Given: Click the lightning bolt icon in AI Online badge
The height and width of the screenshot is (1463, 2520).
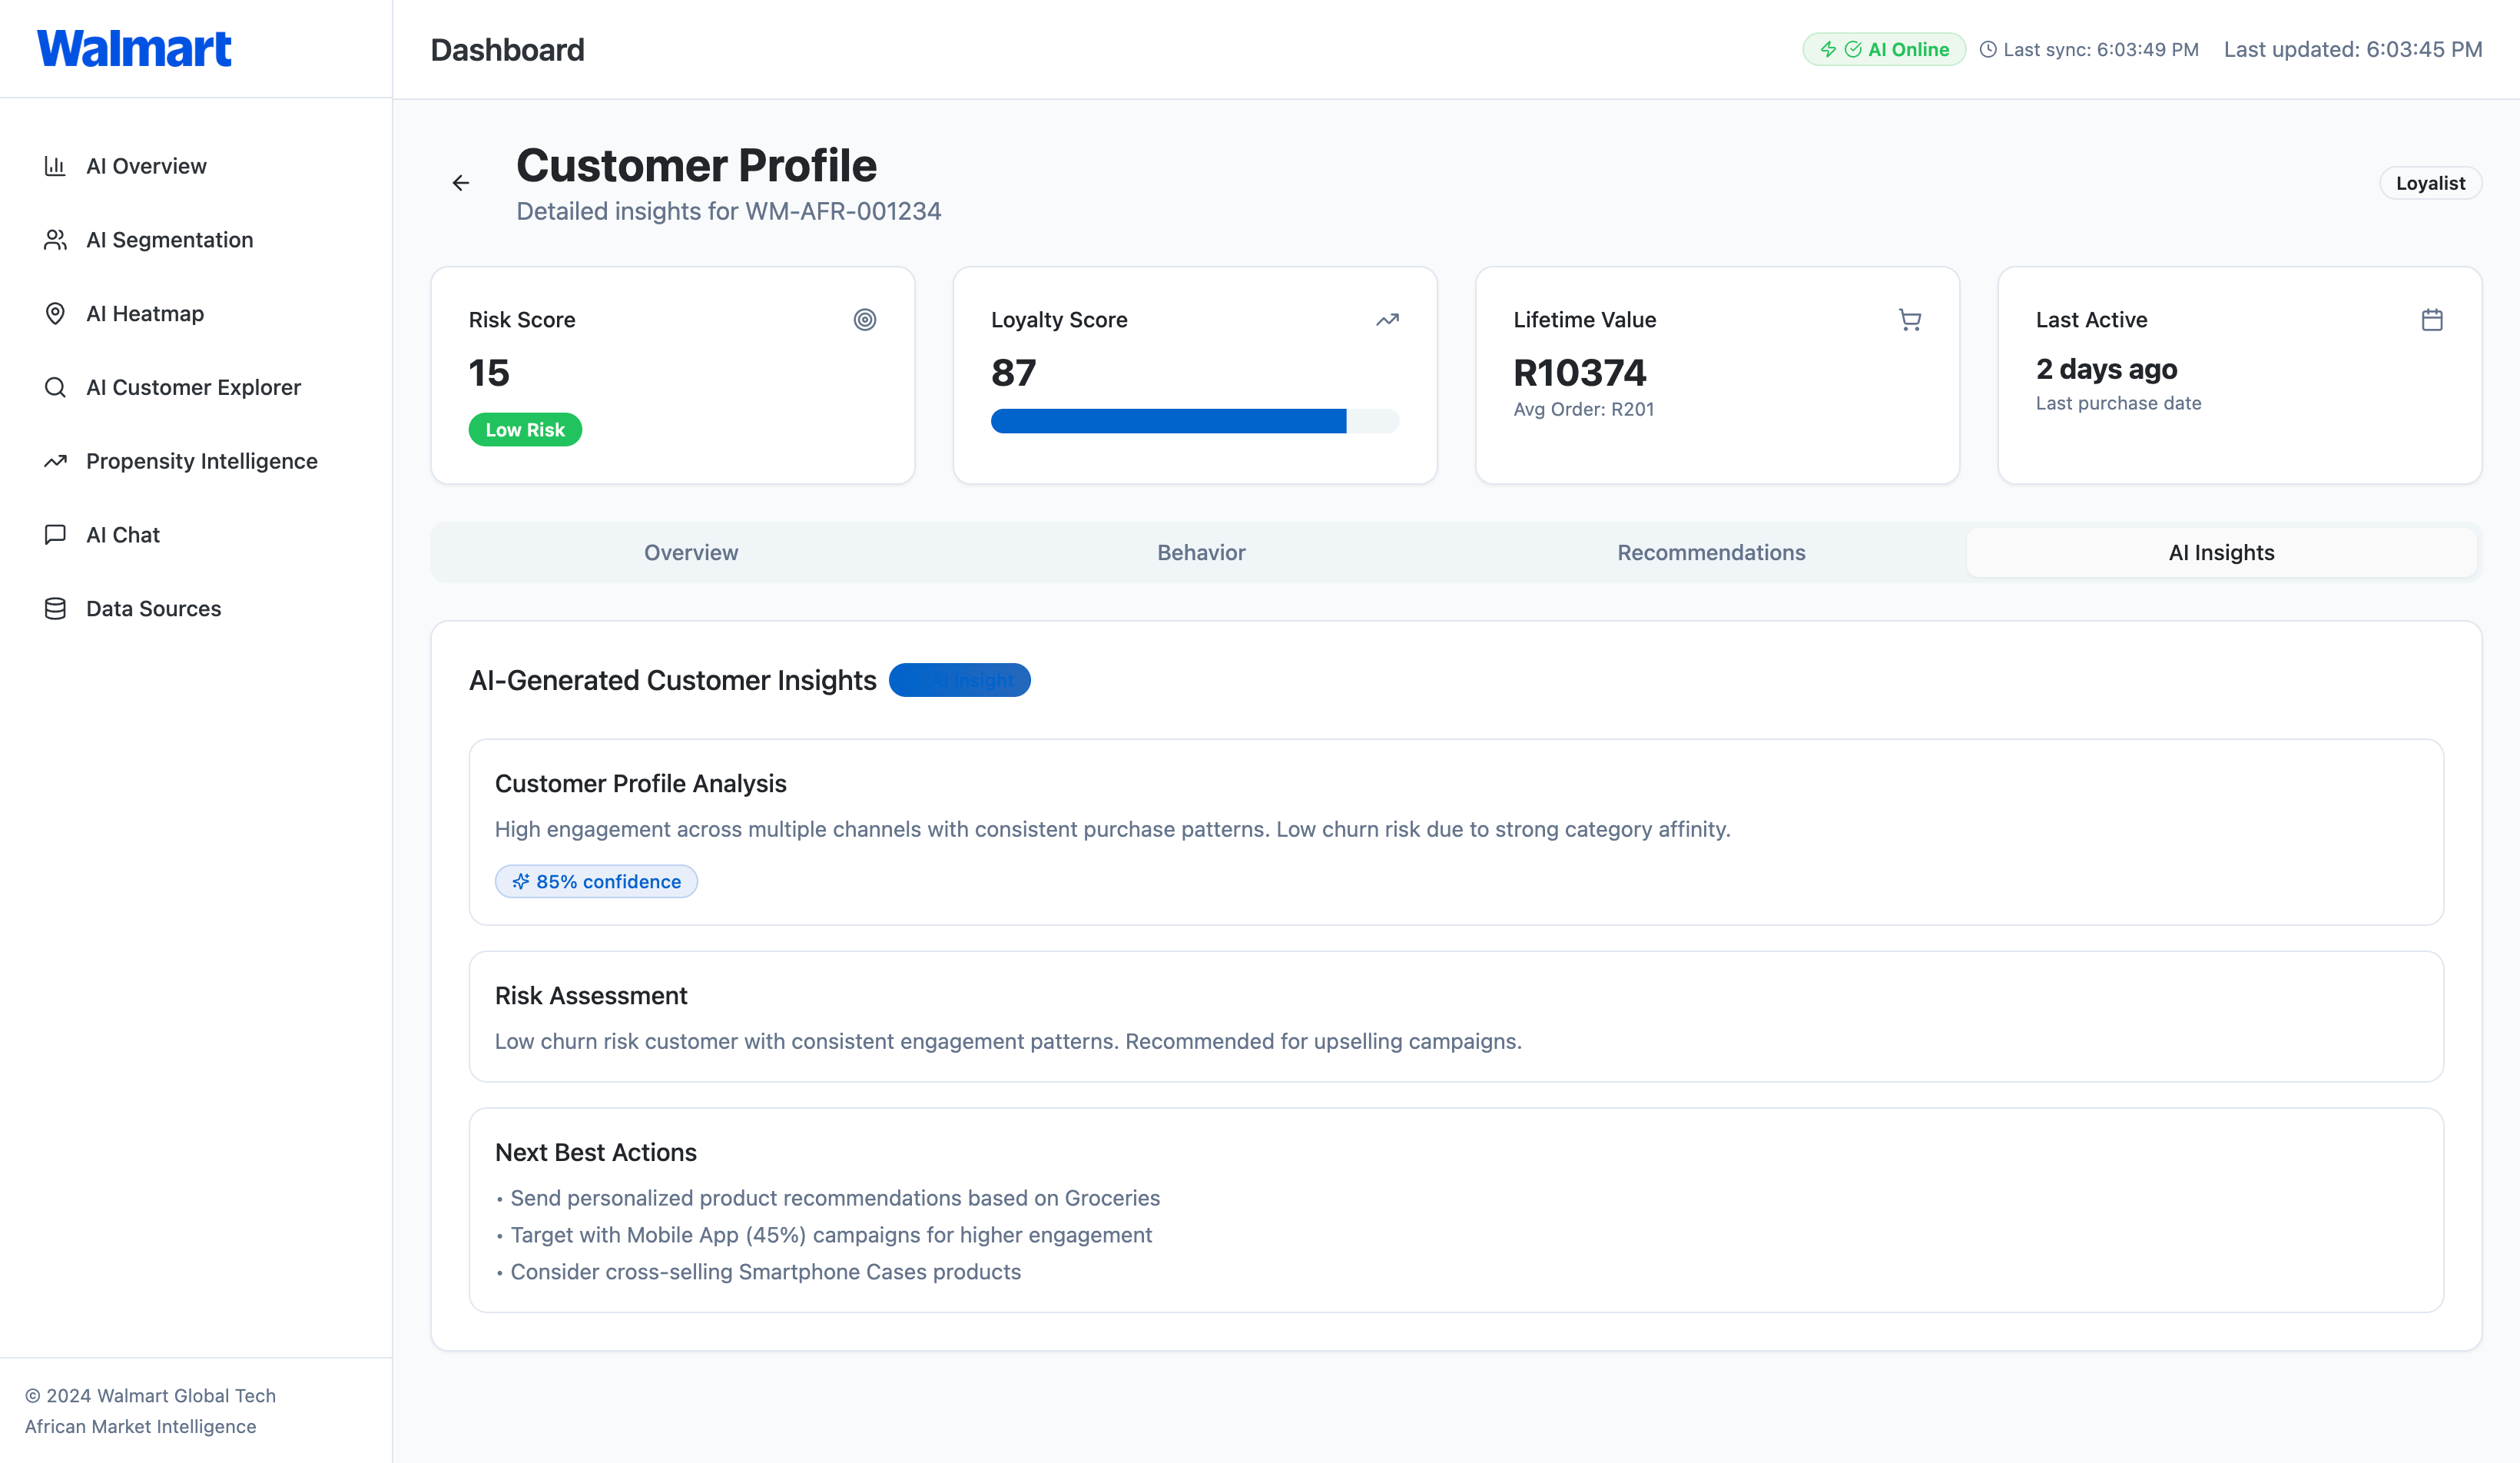Looking at the screenshot, I should point(1828,49).
